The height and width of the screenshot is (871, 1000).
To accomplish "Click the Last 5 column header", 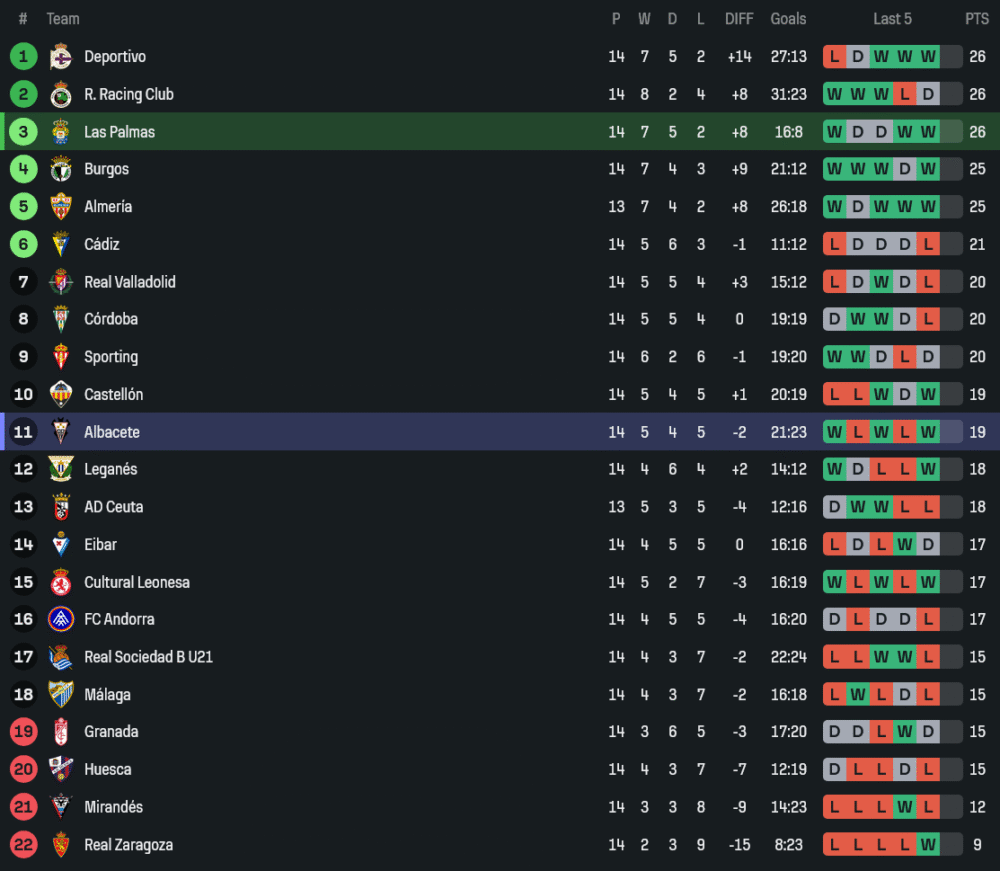I will (x=892, y=19).
